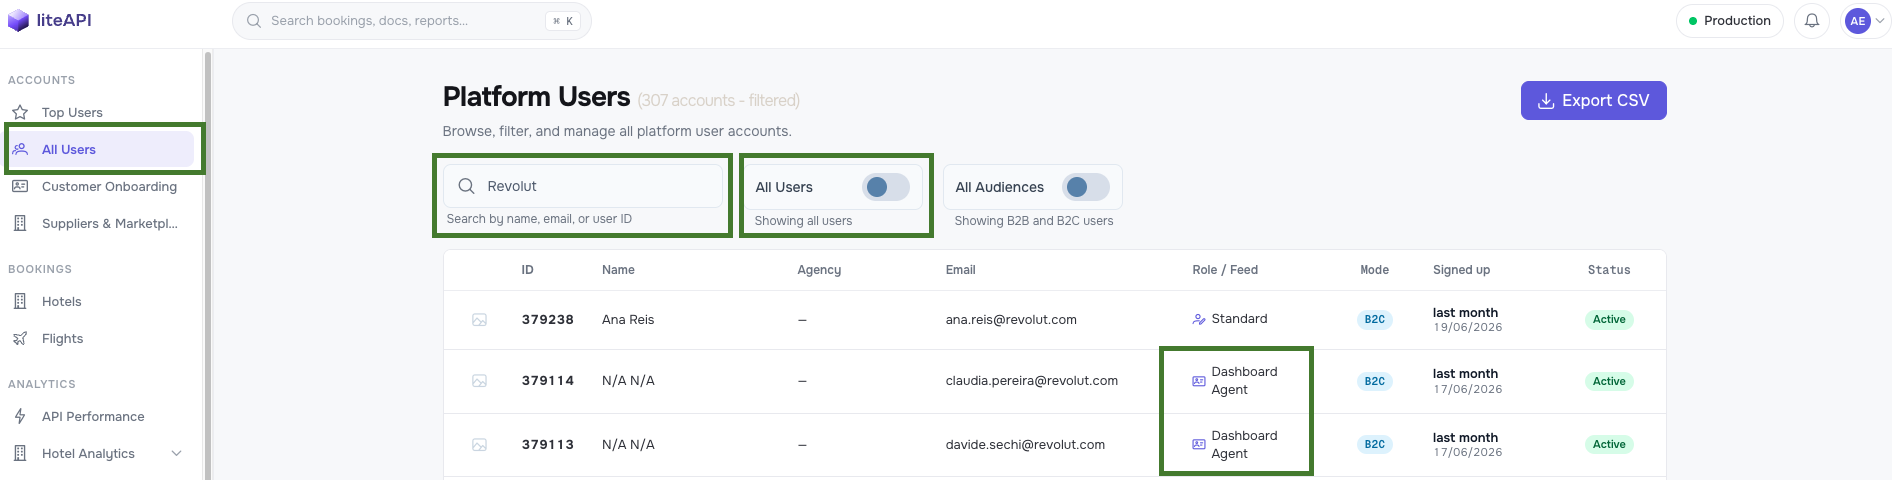Click the Flights plane icon
The image size is (1892, 480).
coord(20,338)
